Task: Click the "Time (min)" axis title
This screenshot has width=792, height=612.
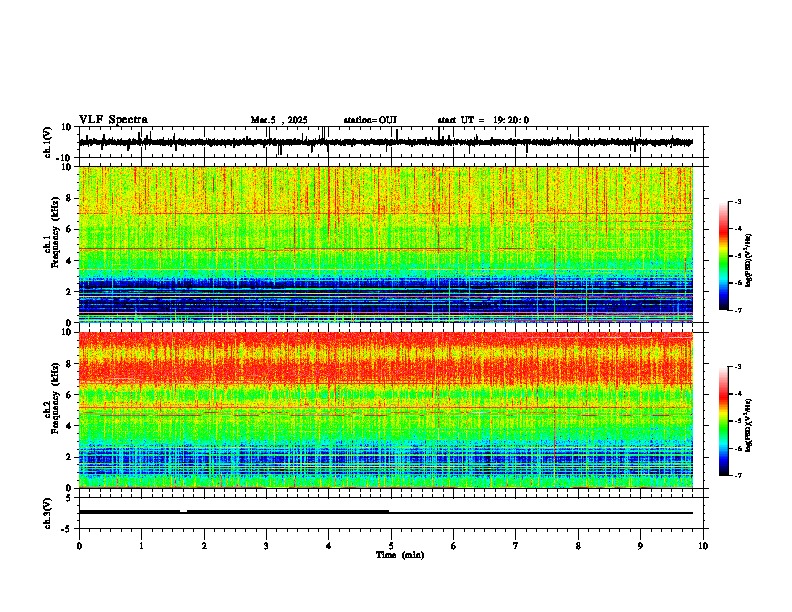Action: pos(400,555)
